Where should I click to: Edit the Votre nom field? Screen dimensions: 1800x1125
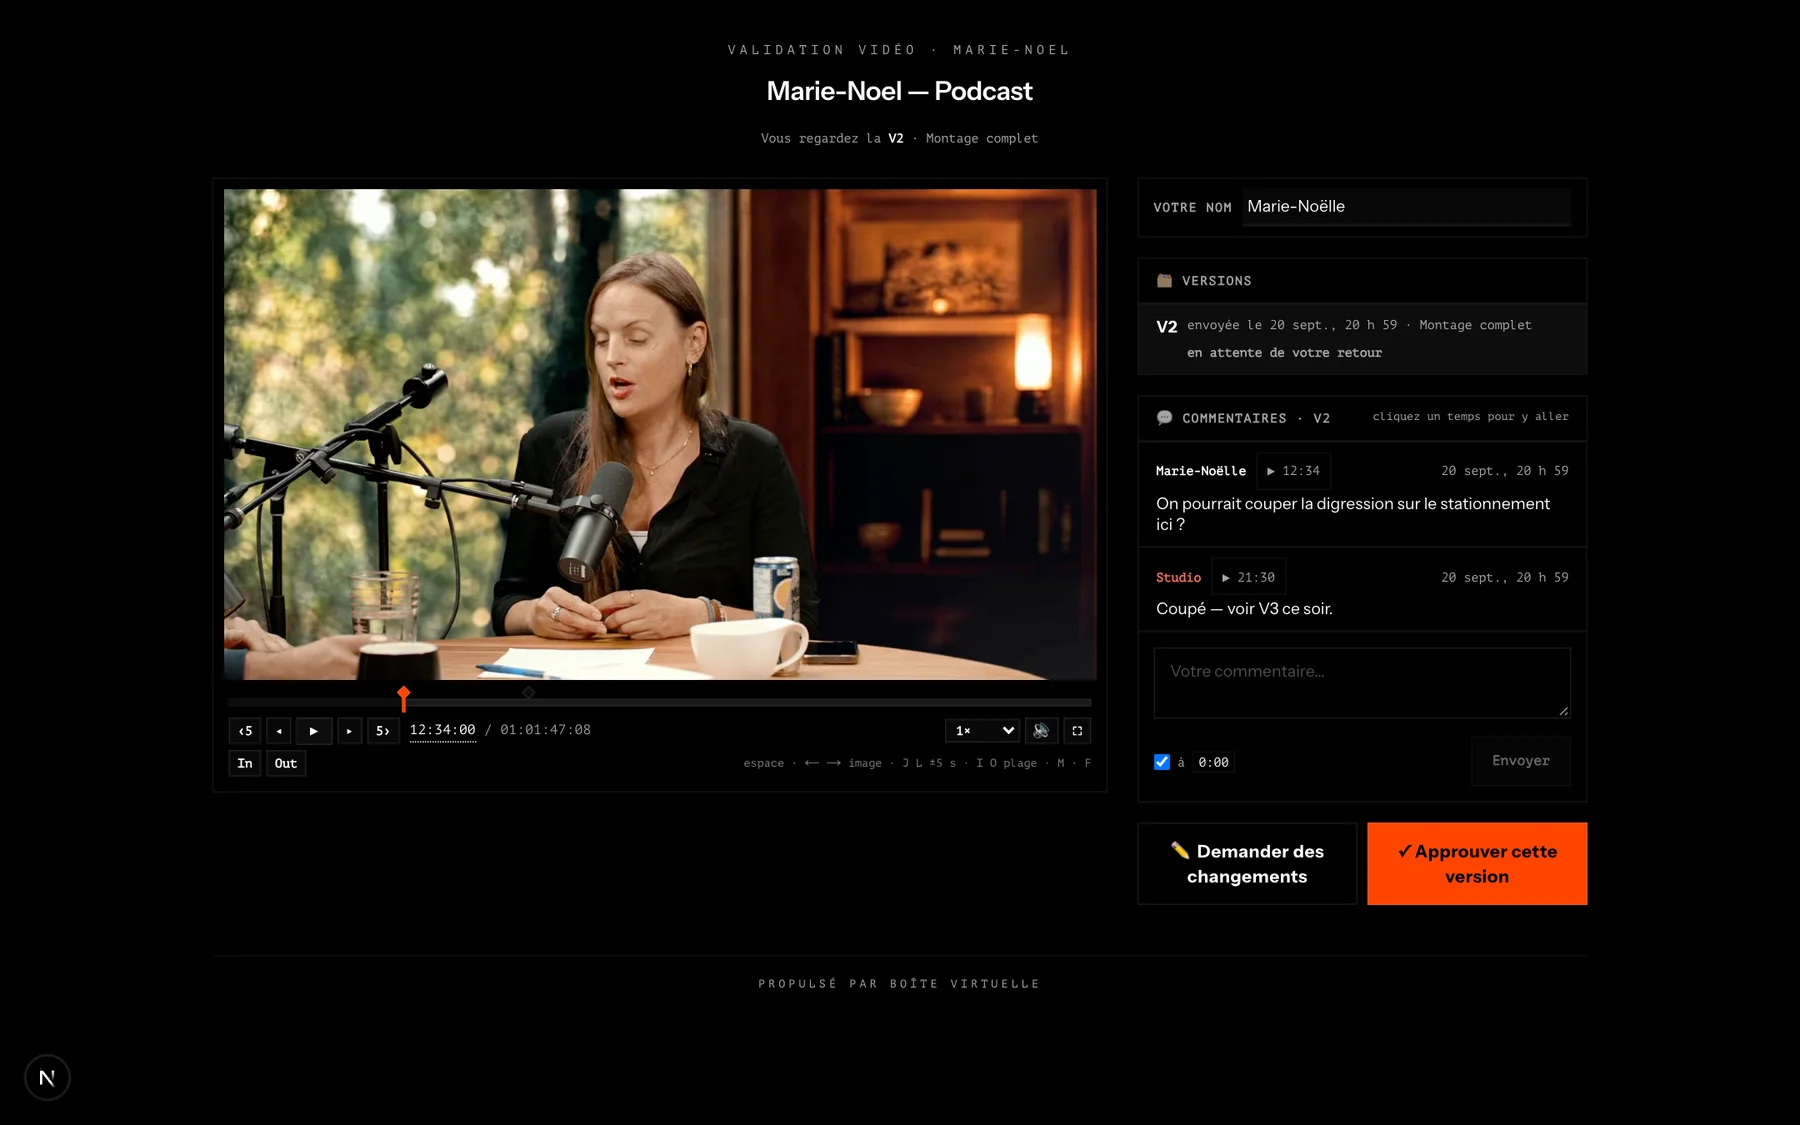click(1406, 207)
